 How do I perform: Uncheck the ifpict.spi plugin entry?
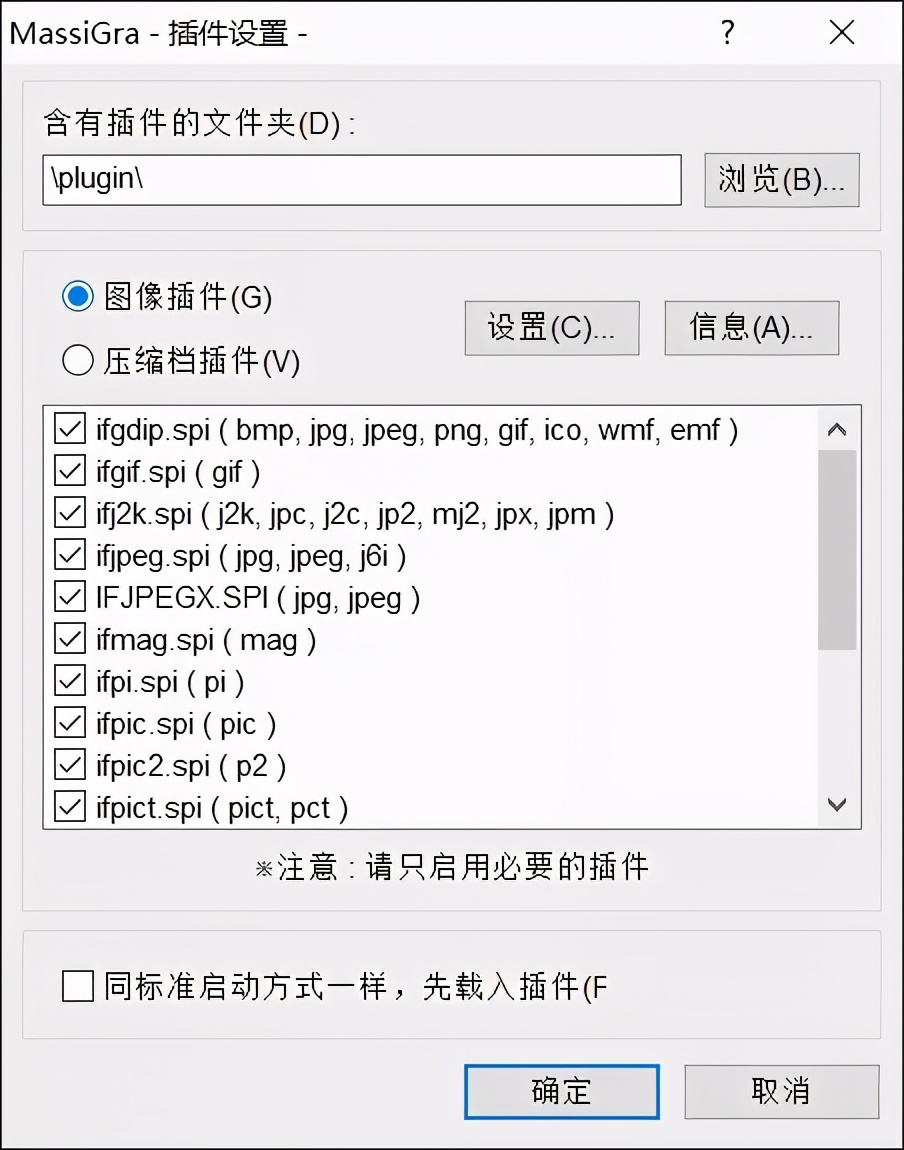[68, 808]
